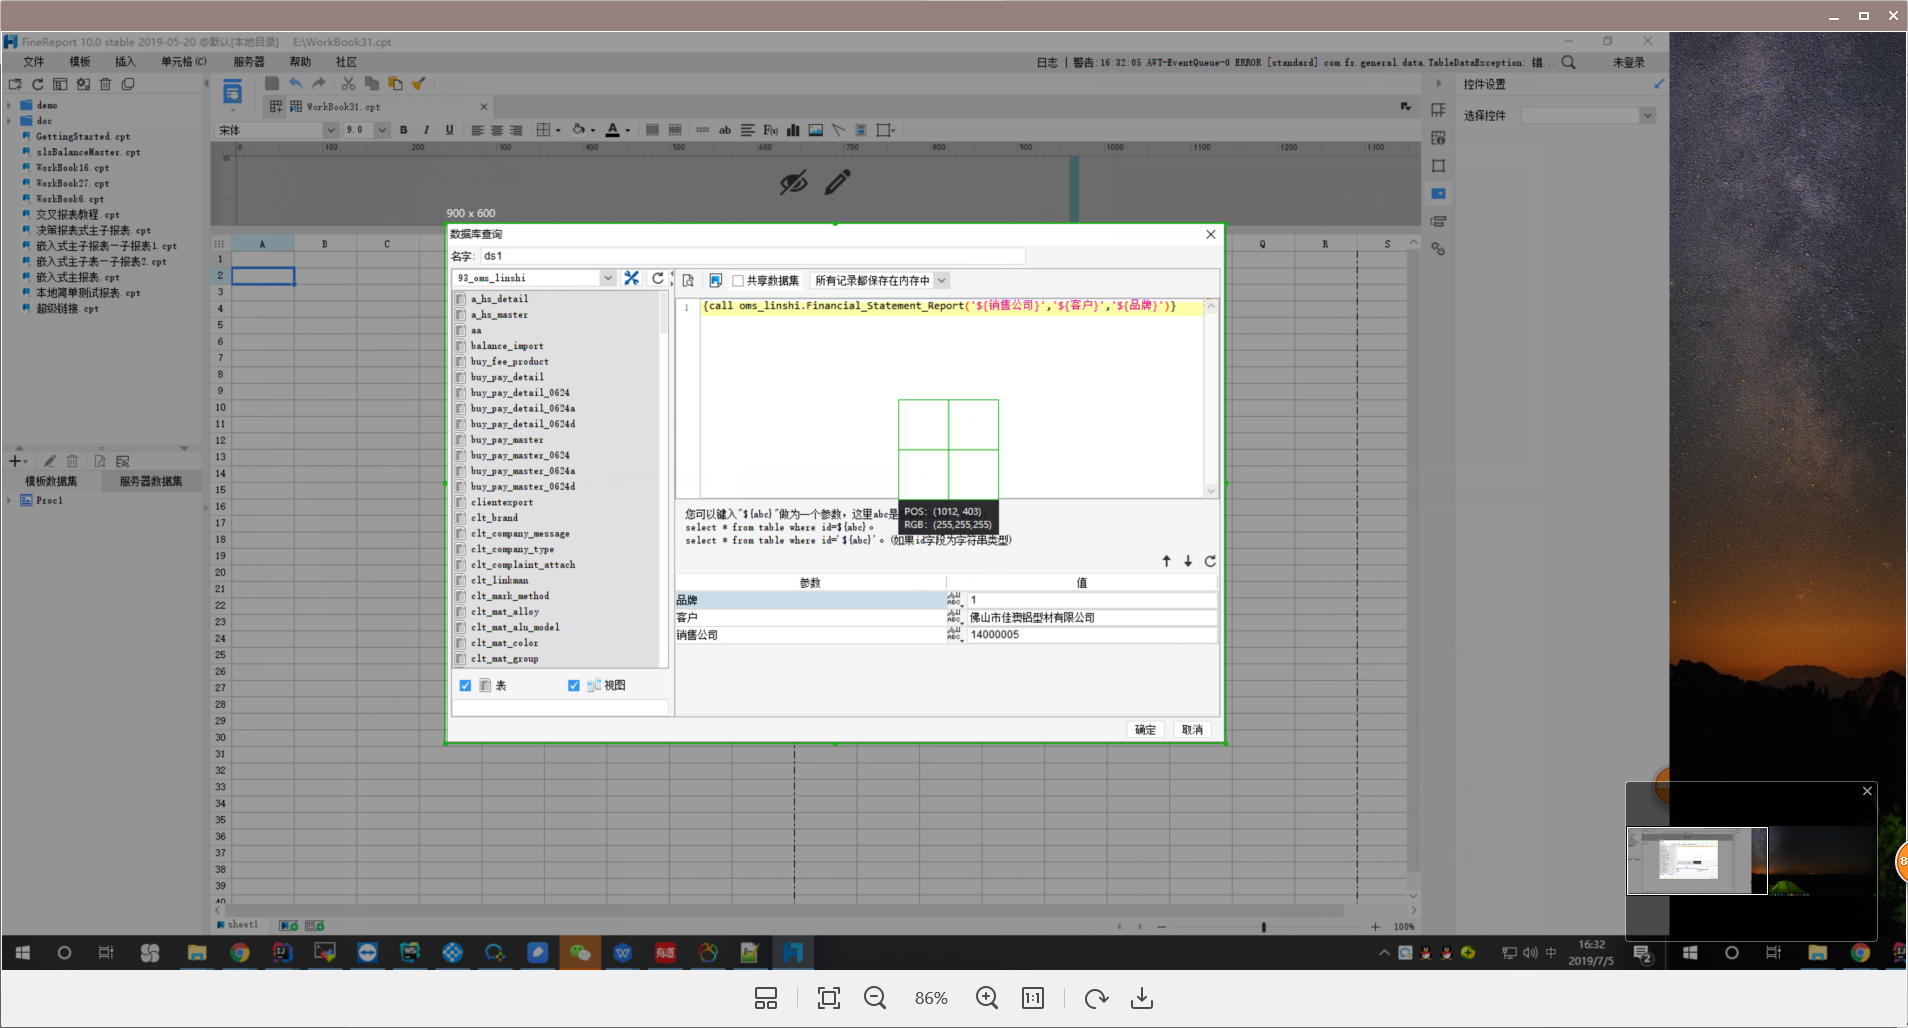Enable the 共享数据集 checkbox

738,281
